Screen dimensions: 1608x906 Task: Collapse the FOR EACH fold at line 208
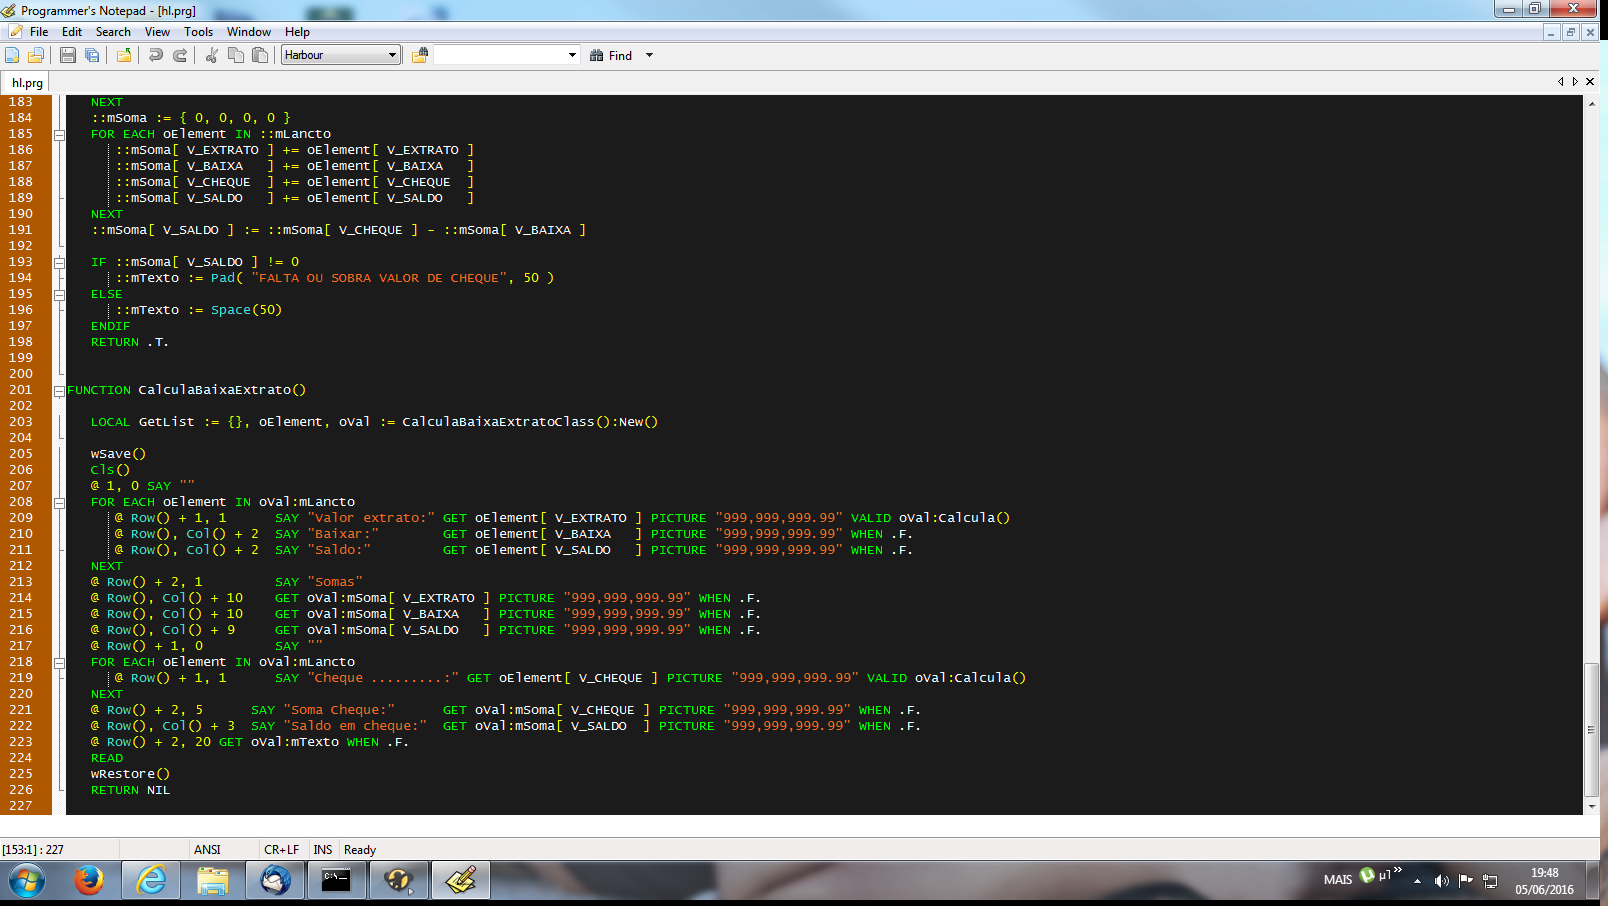point(59,503)
